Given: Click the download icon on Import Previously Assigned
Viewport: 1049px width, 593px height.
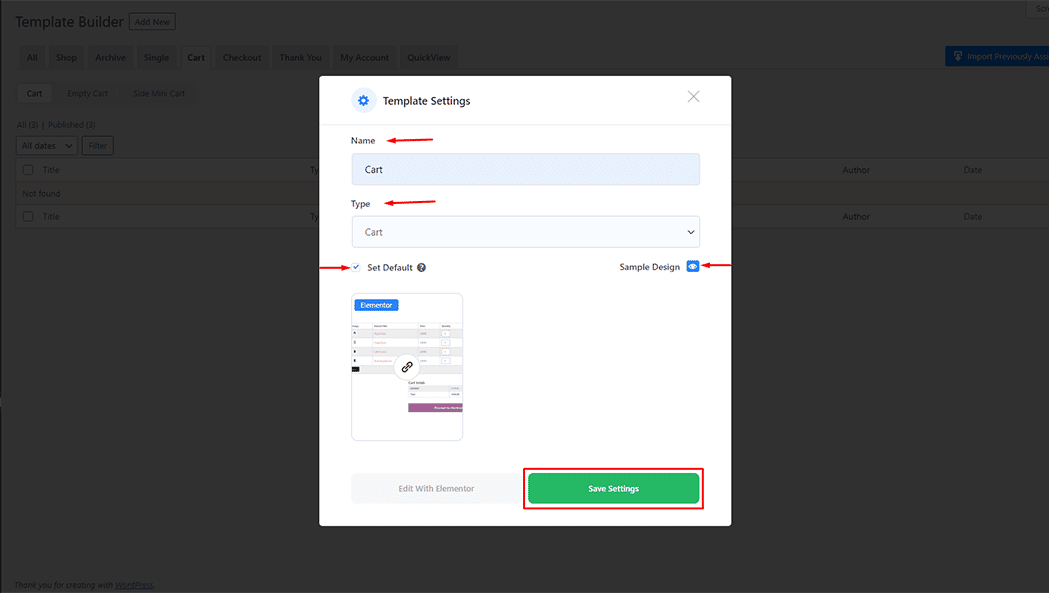Looking at the screenshot, I should 959,56.
